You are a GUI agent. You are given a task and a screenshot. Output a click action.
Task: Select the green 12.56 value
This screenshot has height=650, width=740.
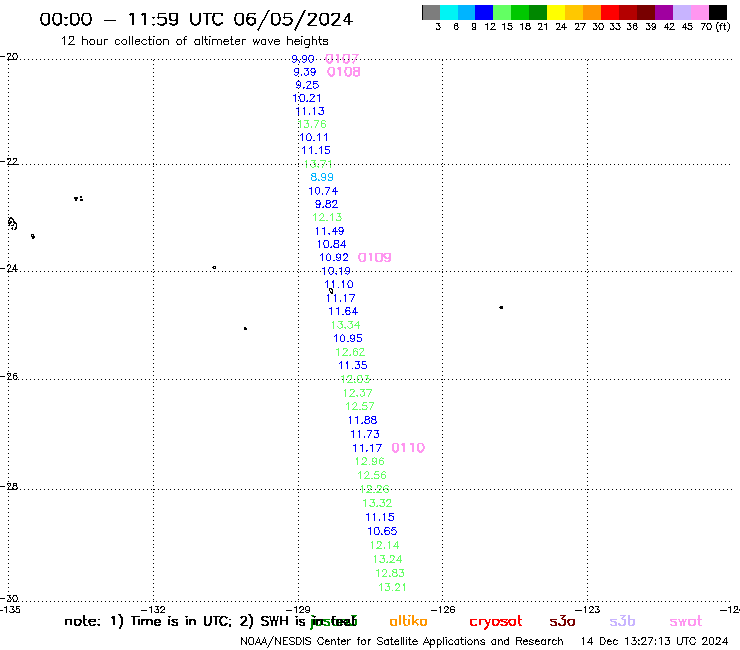[x=372, y=475]
